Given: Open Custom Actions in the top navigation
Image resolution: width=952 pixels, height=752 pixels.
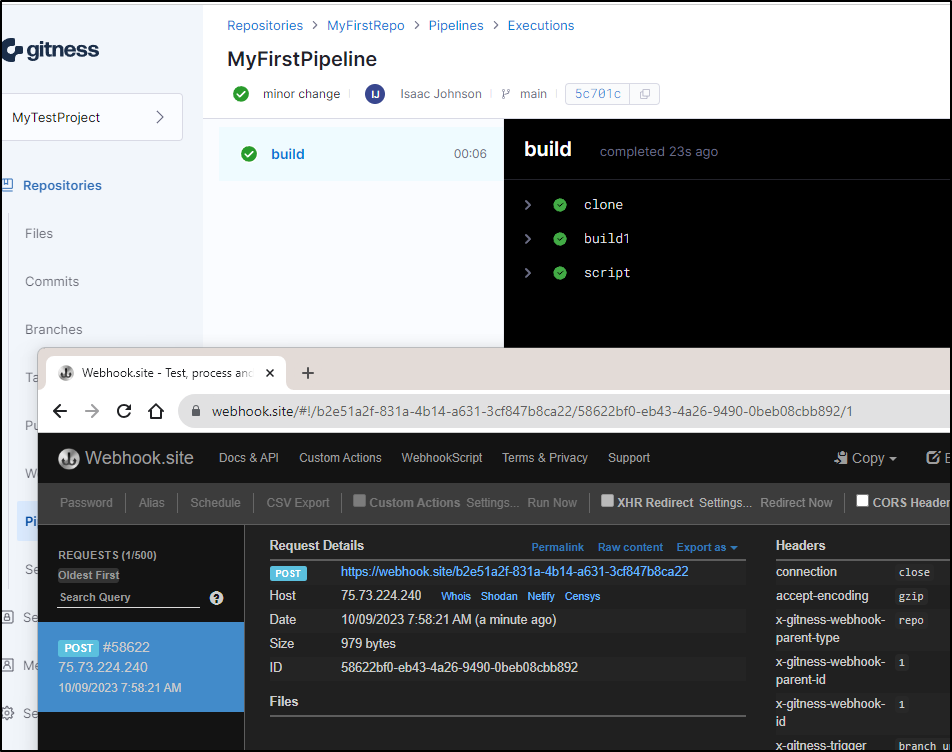Looking at the screenshot, I should (x=340, y=458).
